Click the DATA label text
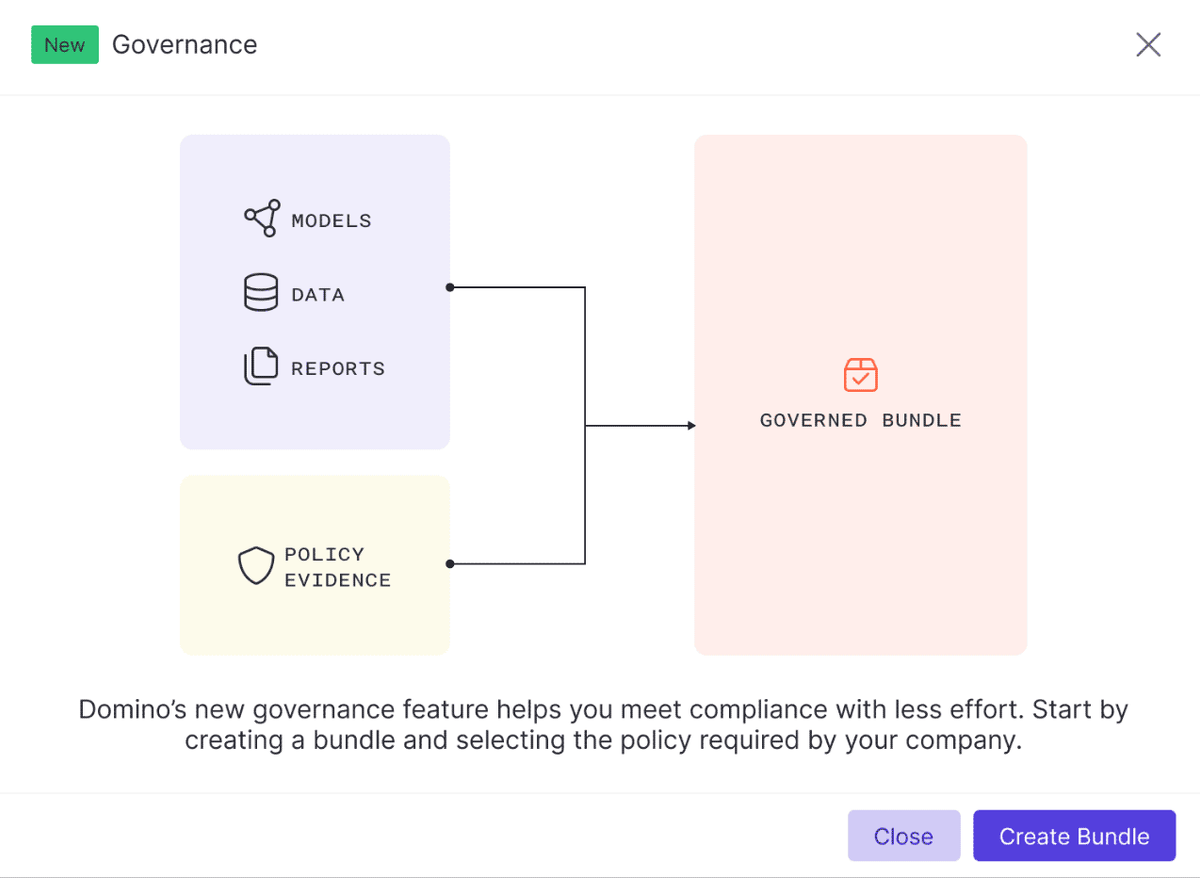Screen dimensions: 1200x878 (x=318, y=293)
